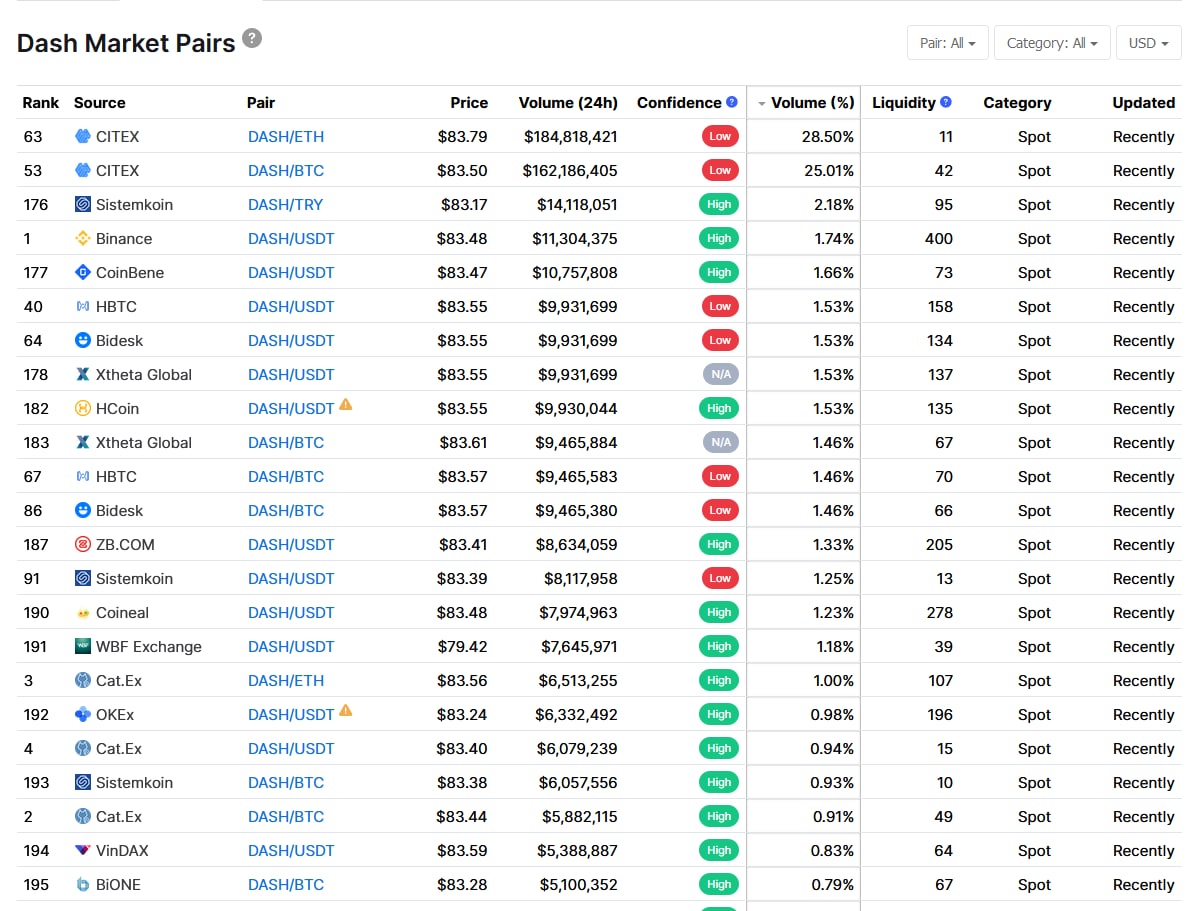Select the $14,118,051 volume cell
Viewport: 1189px width, 911px height.
(x=577, y=204)
